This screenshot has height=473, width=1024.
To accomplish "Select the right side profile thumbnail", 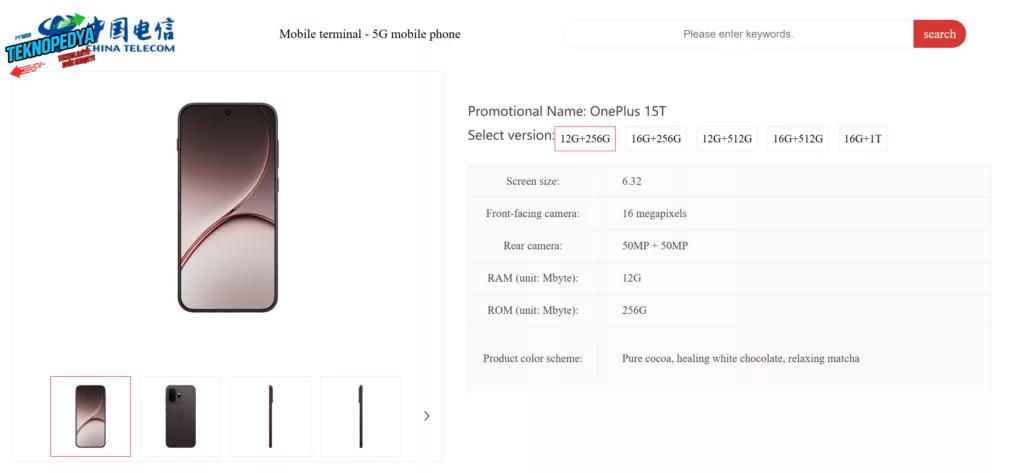I will point(360,416).
